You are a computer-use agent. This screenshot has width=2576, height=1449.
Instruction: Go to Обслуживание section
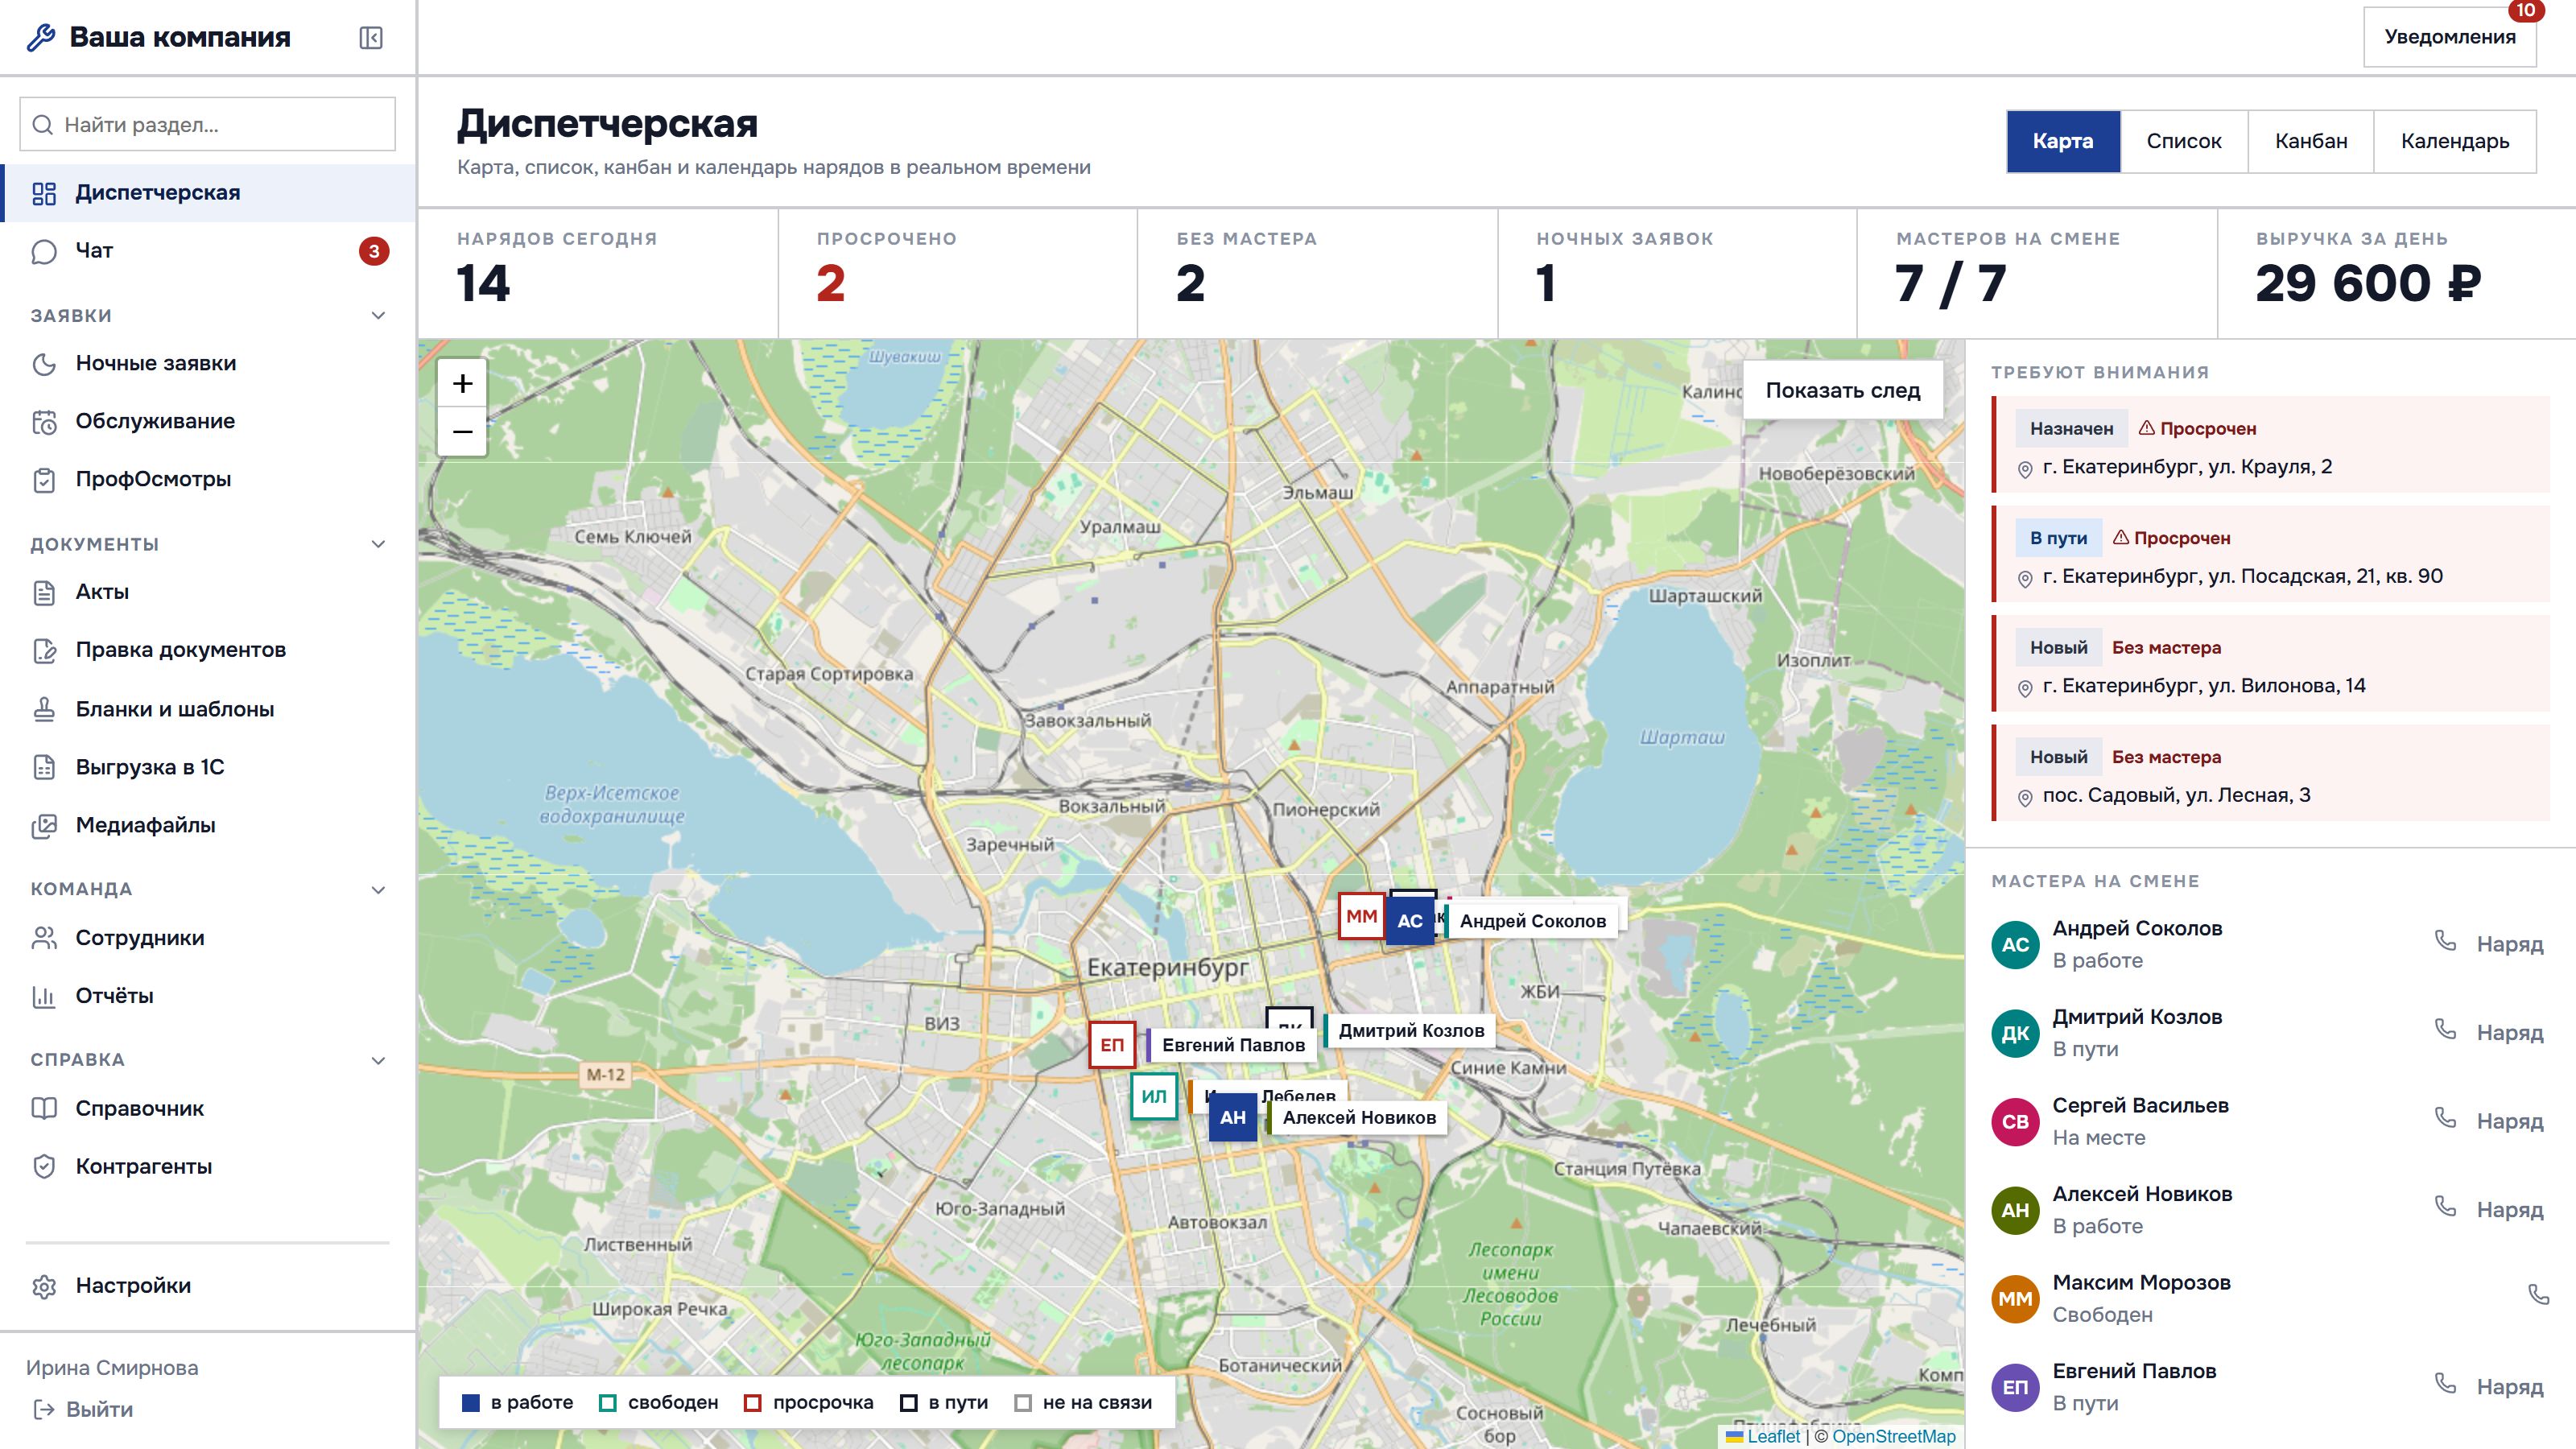point(208,422)
